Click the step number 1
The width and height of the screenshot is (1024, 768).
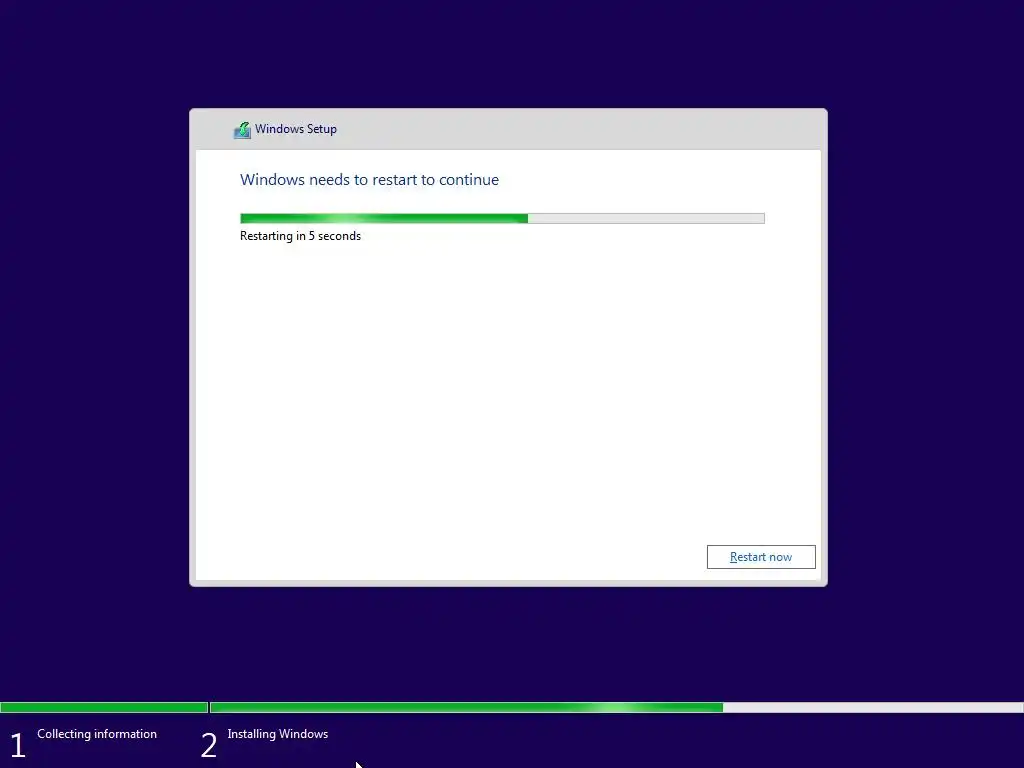coord(18,746)
